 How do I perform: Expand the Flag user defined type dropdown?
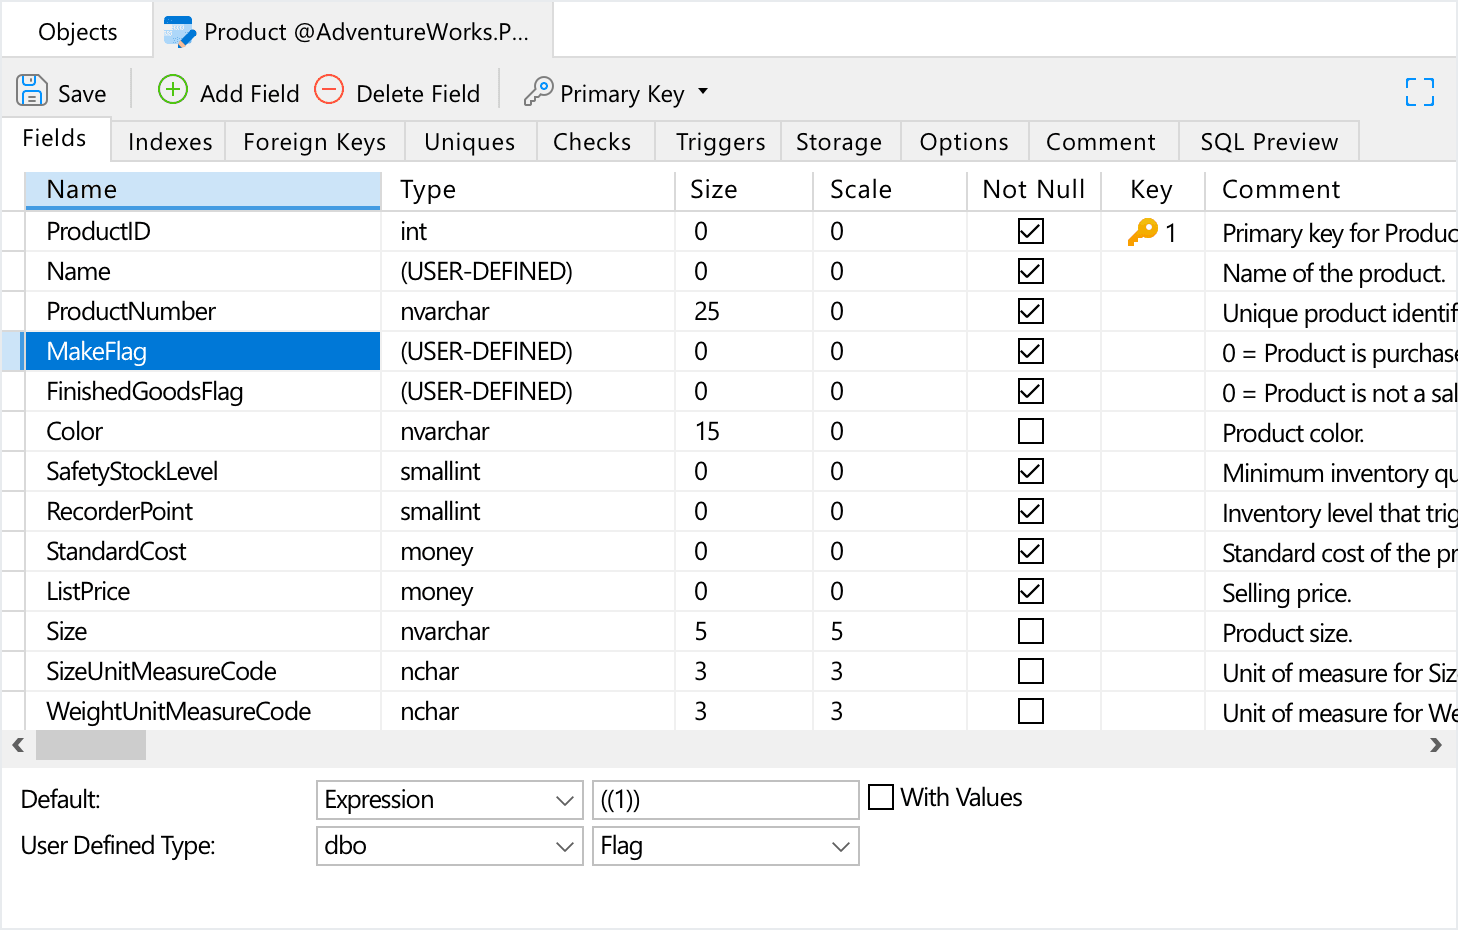pos(840,846)
